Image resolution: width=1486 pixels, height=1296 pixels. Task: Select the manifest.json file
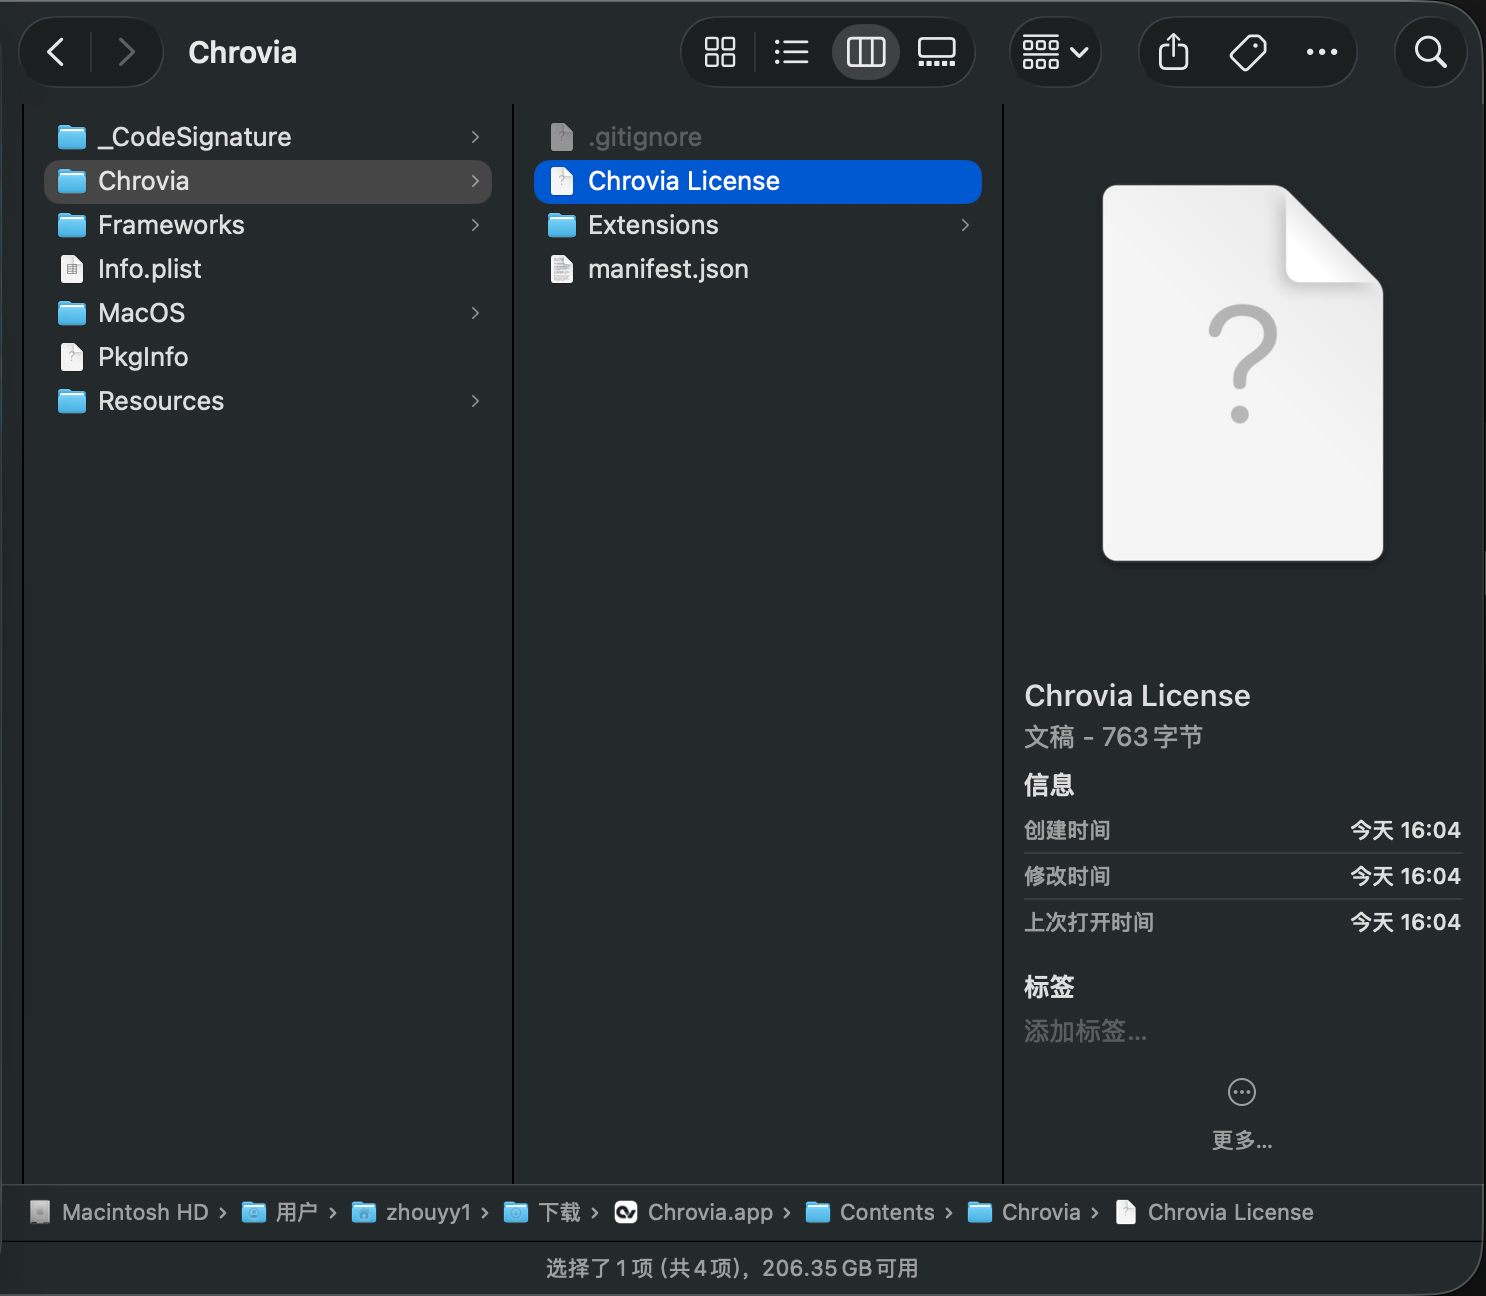[x=758, y=269]
